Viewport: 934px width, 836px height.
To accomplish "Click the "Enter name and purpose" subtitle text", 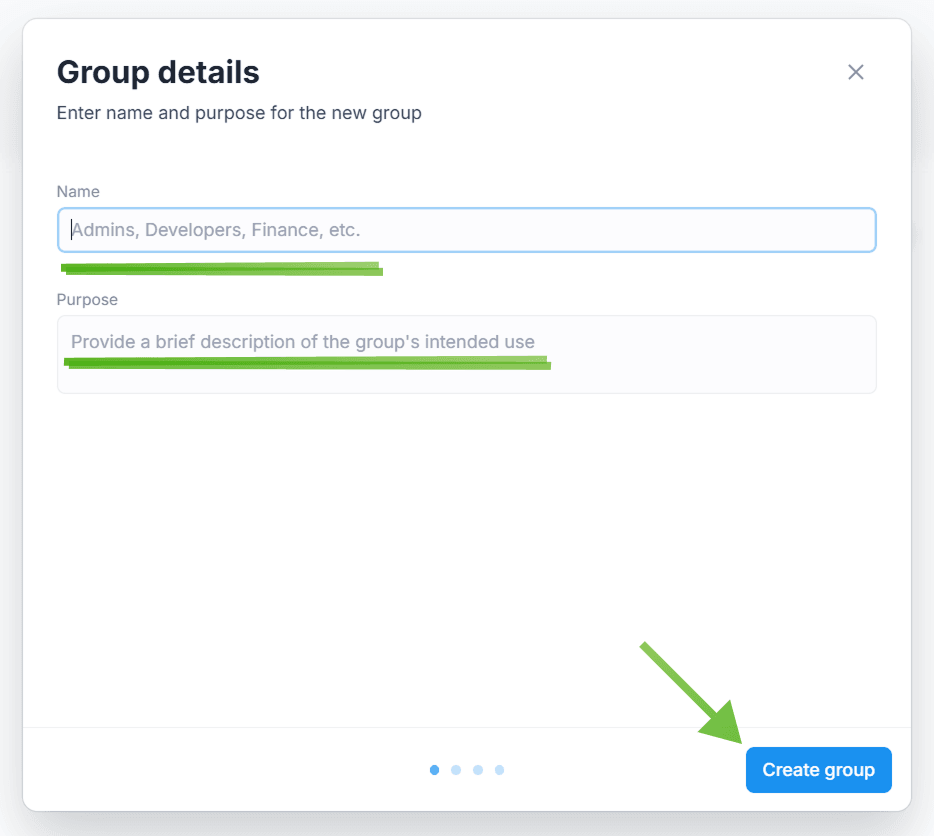I will click(x=239, y=113).
